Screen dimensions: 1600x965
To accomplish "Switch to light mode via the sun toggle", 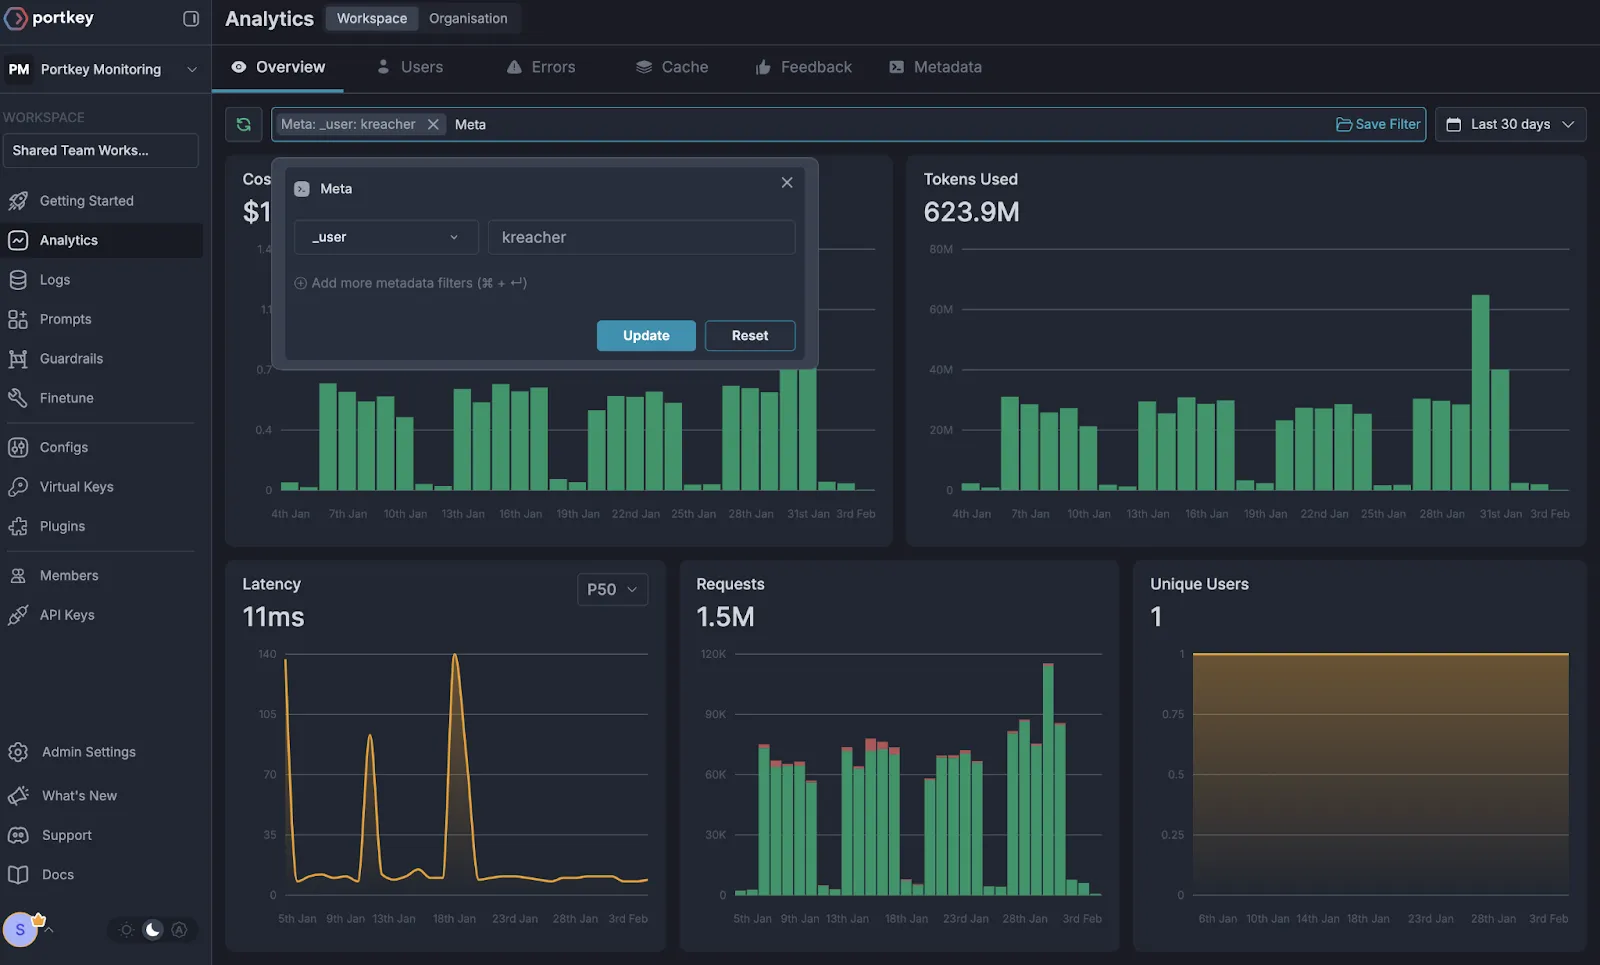I will click(125, 929).
